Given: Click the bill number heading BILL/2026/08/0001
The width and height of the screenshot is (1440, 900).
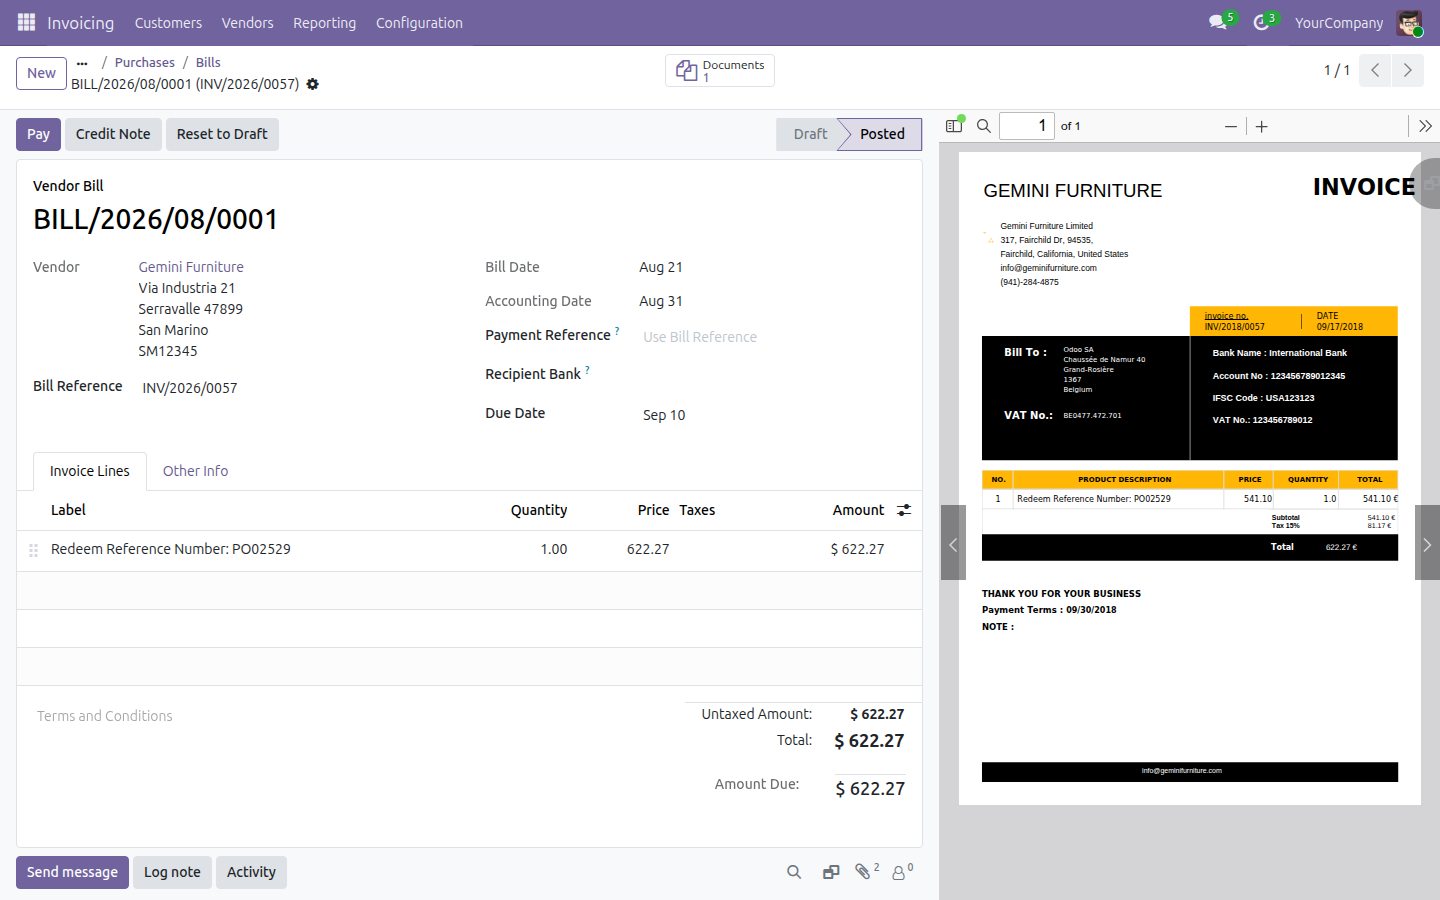Looking at the screenshot, I should (156, 220).
